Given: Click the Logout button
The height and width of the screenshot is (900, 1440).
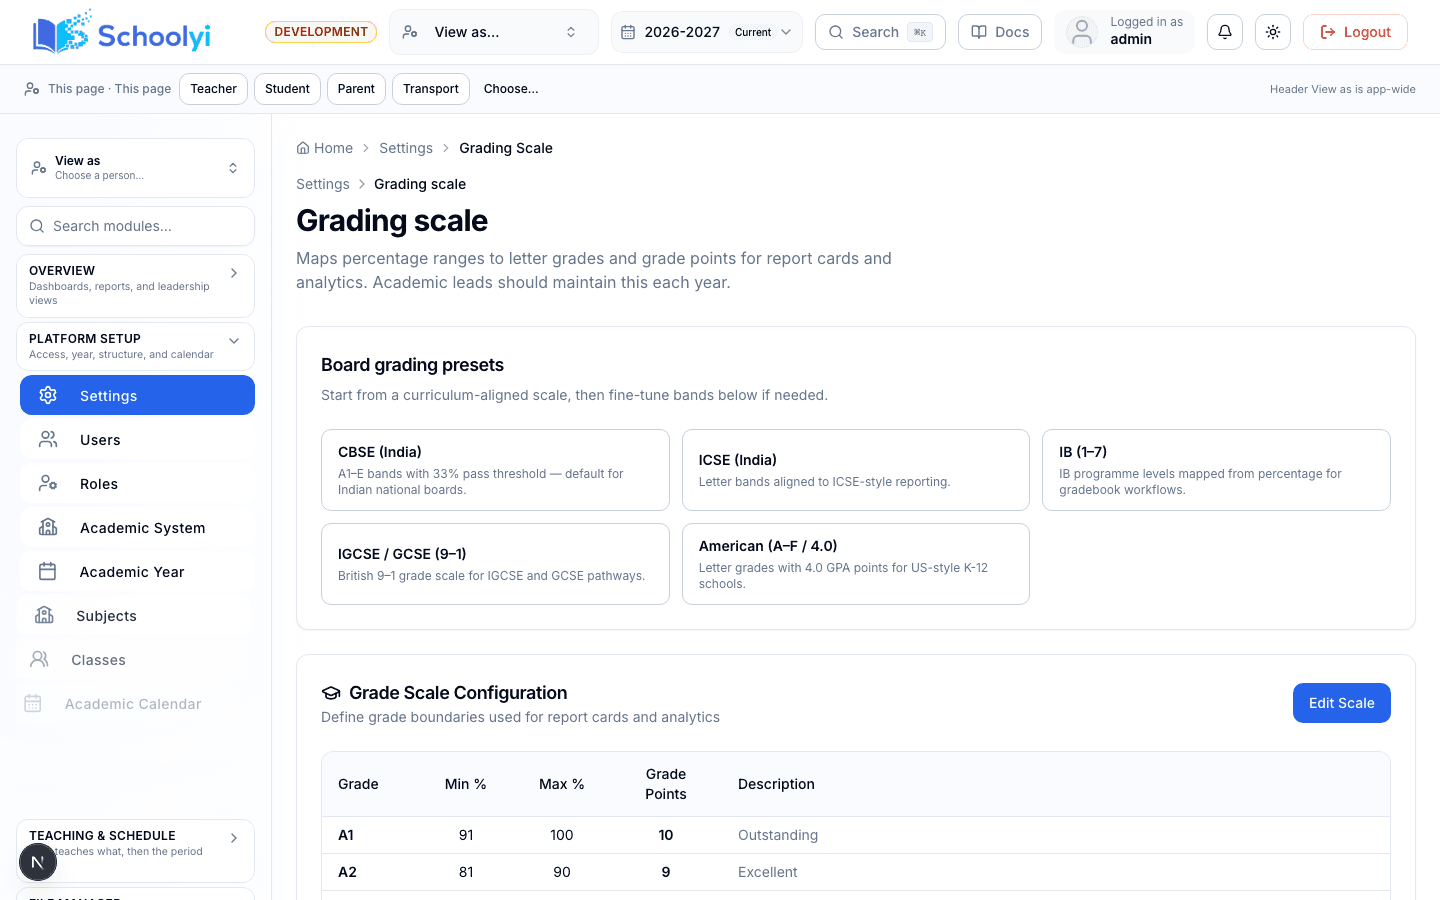Looking at the screenshot, I should (x=1355, y=32).
